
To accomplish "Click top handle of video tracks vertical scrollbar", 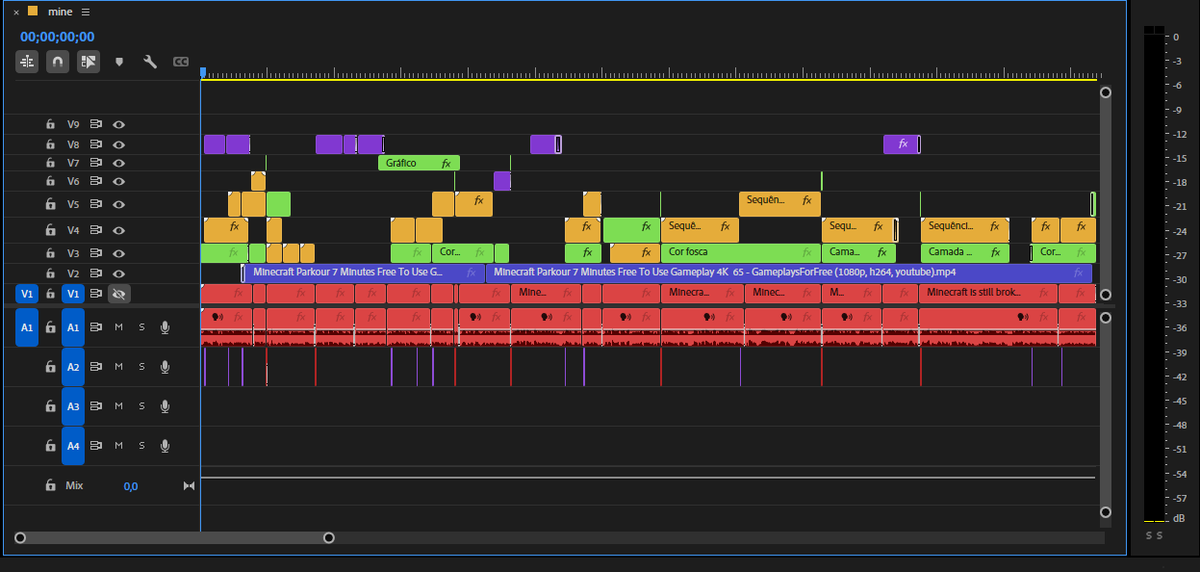I will 1105,92.
